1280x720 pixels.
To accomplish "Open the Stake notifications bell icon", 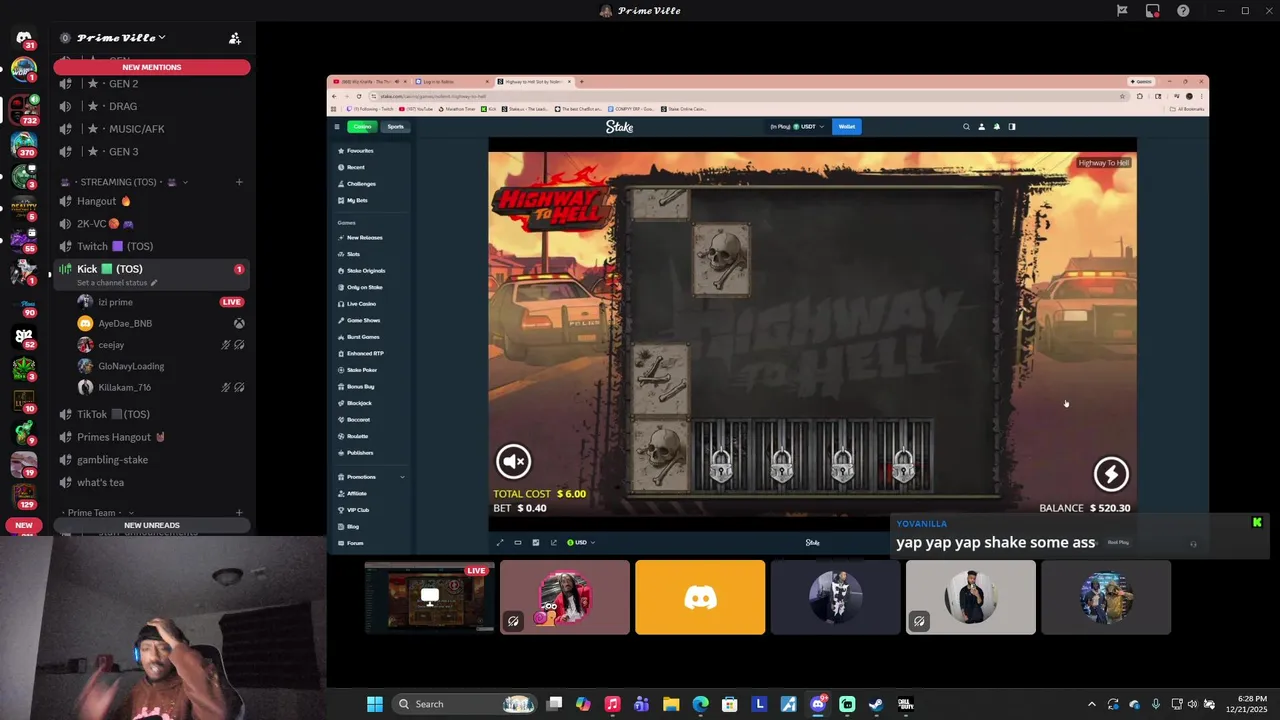I will [x=996, y=127].
